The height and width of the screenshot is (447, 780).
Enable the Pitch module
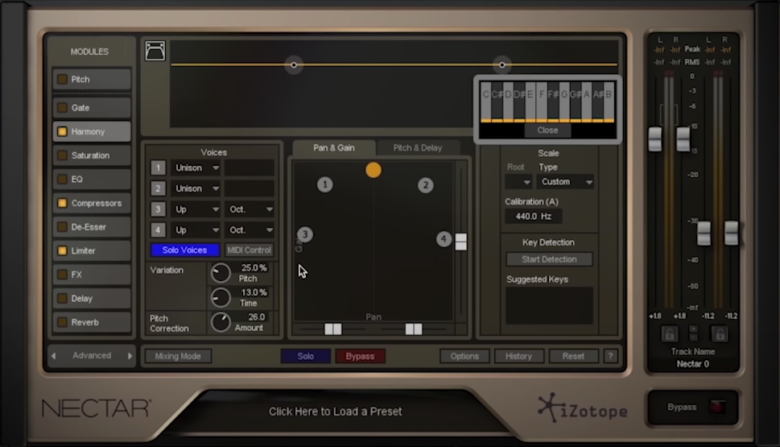62,79
